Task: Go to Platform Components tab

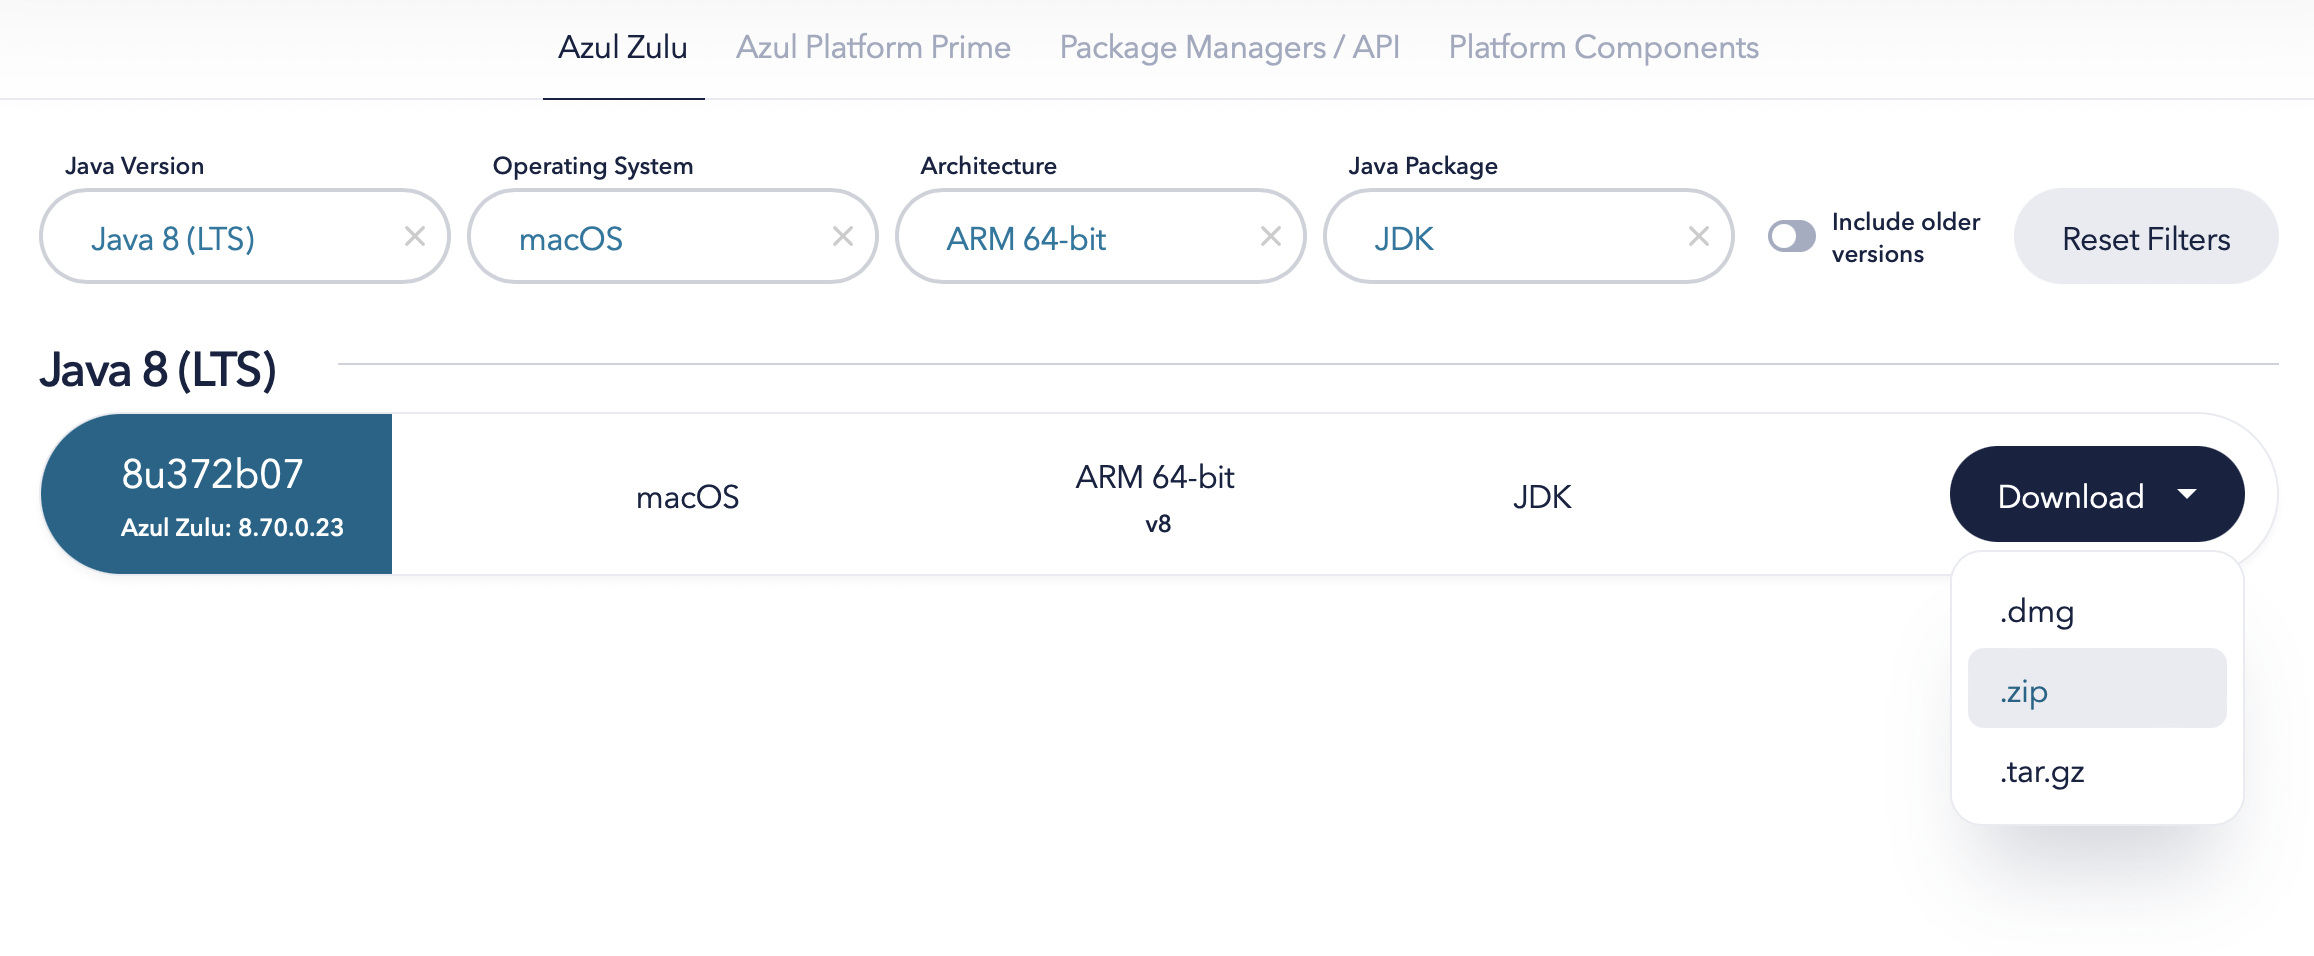Action: 1603,47
